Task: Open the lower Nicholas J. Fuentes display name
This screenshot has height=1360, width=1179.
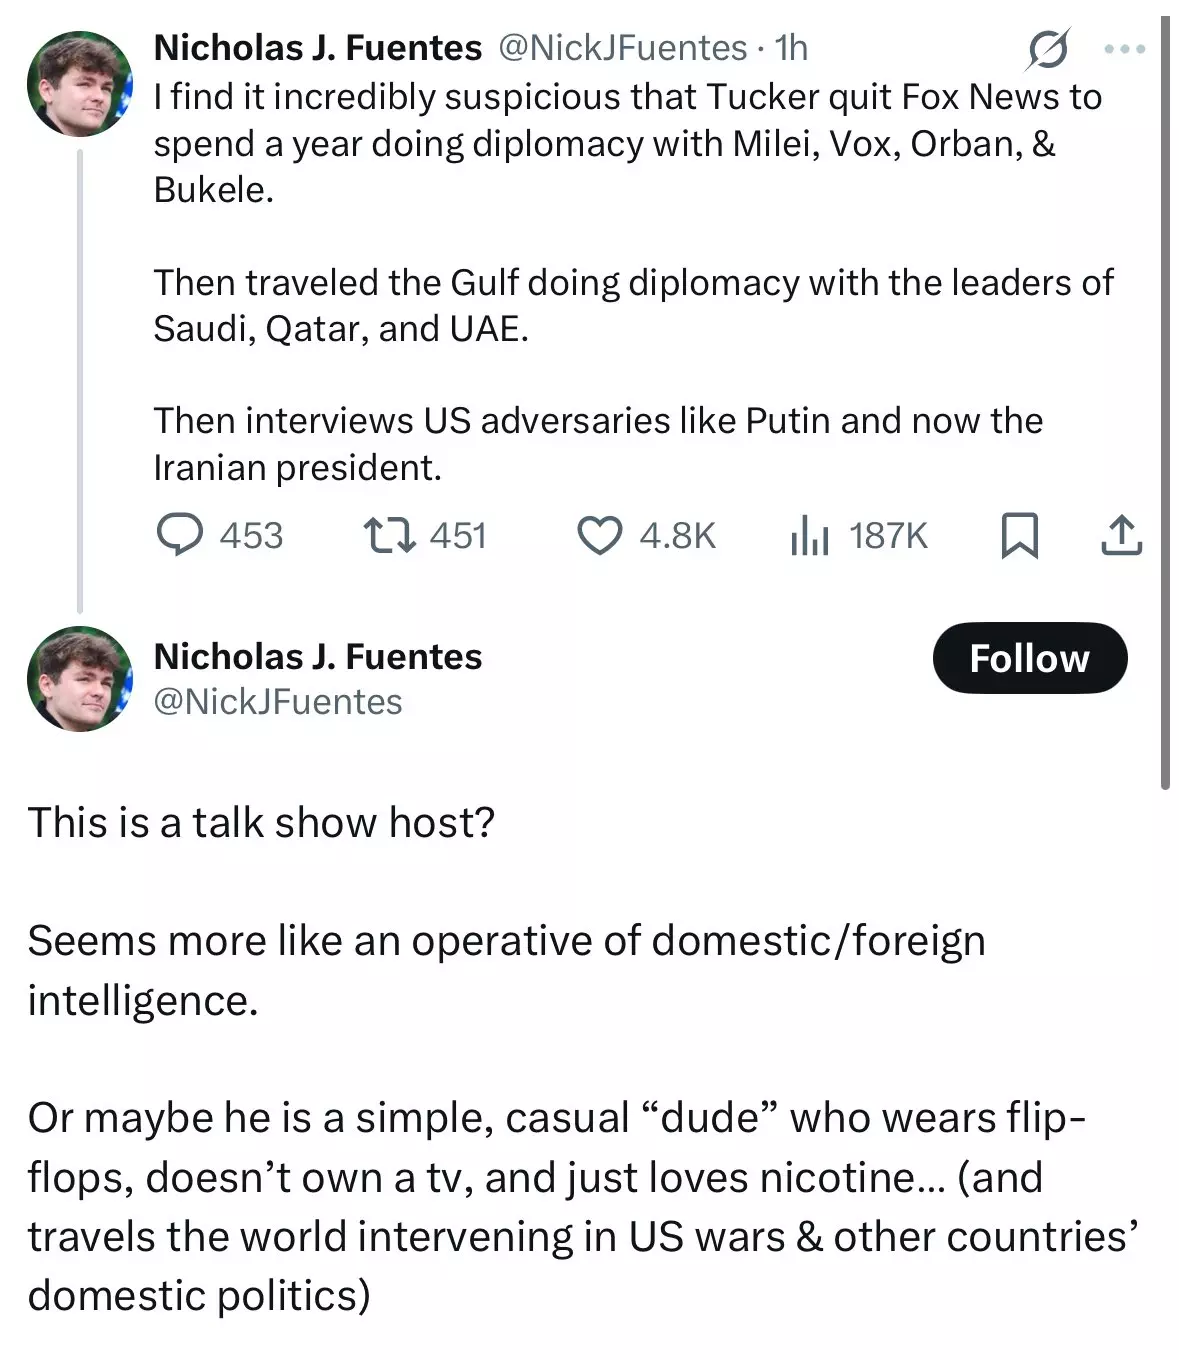Action: [x=318, y=656]
